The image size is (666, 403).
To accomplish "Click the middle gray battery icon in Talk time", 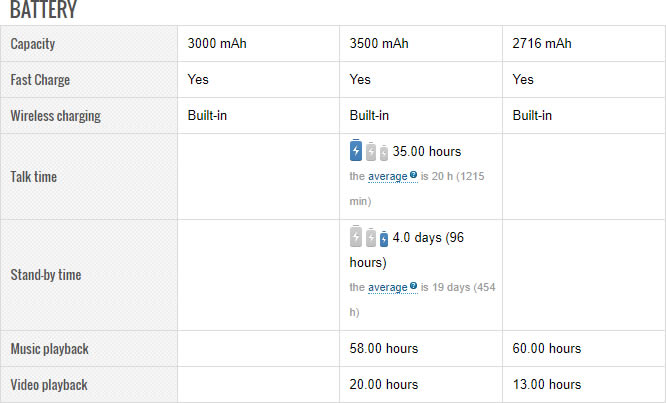I will click(x=371, y=152).
